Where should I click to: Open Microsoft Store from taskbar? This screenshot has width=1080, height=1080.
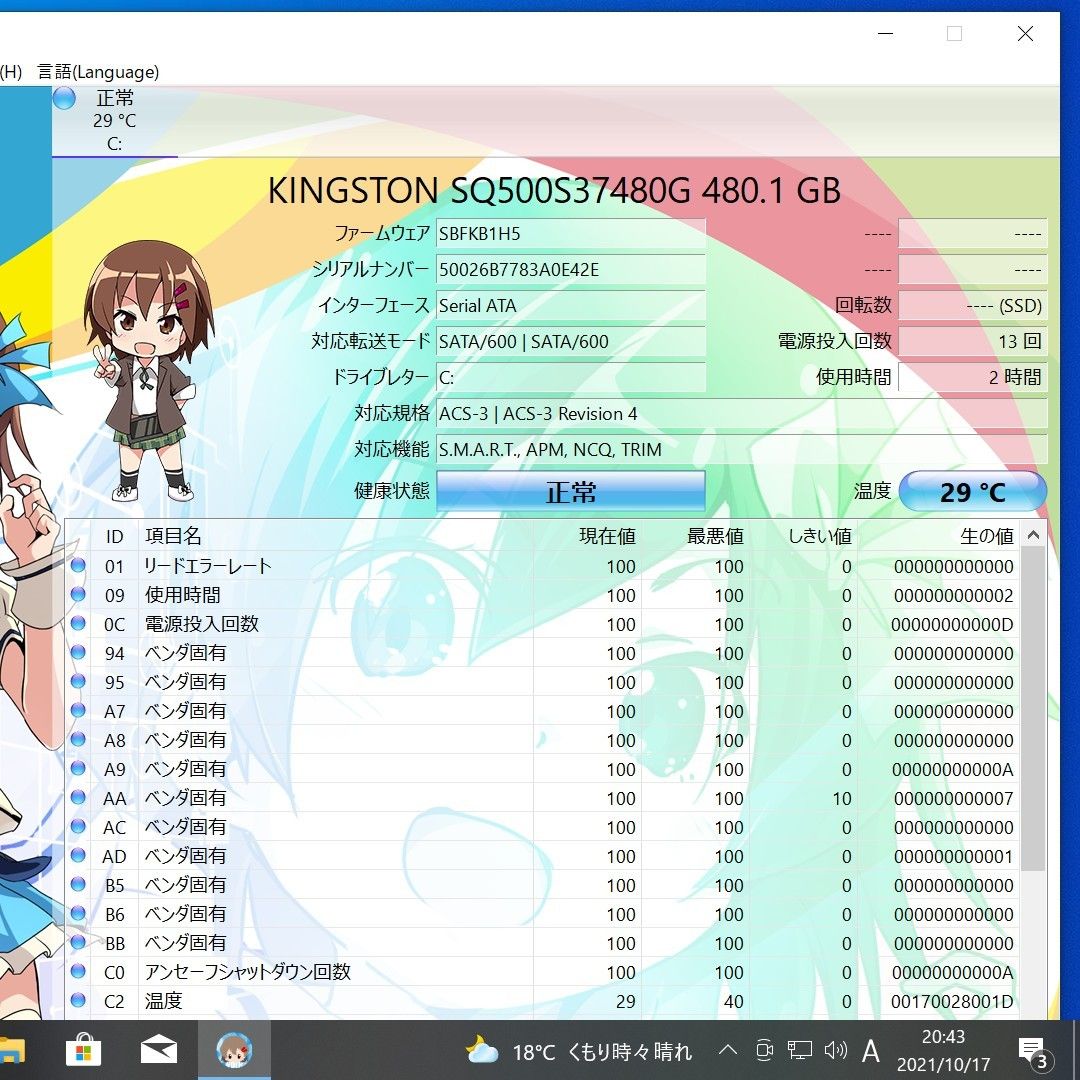pyautogui.click(x=83, y=1051)
